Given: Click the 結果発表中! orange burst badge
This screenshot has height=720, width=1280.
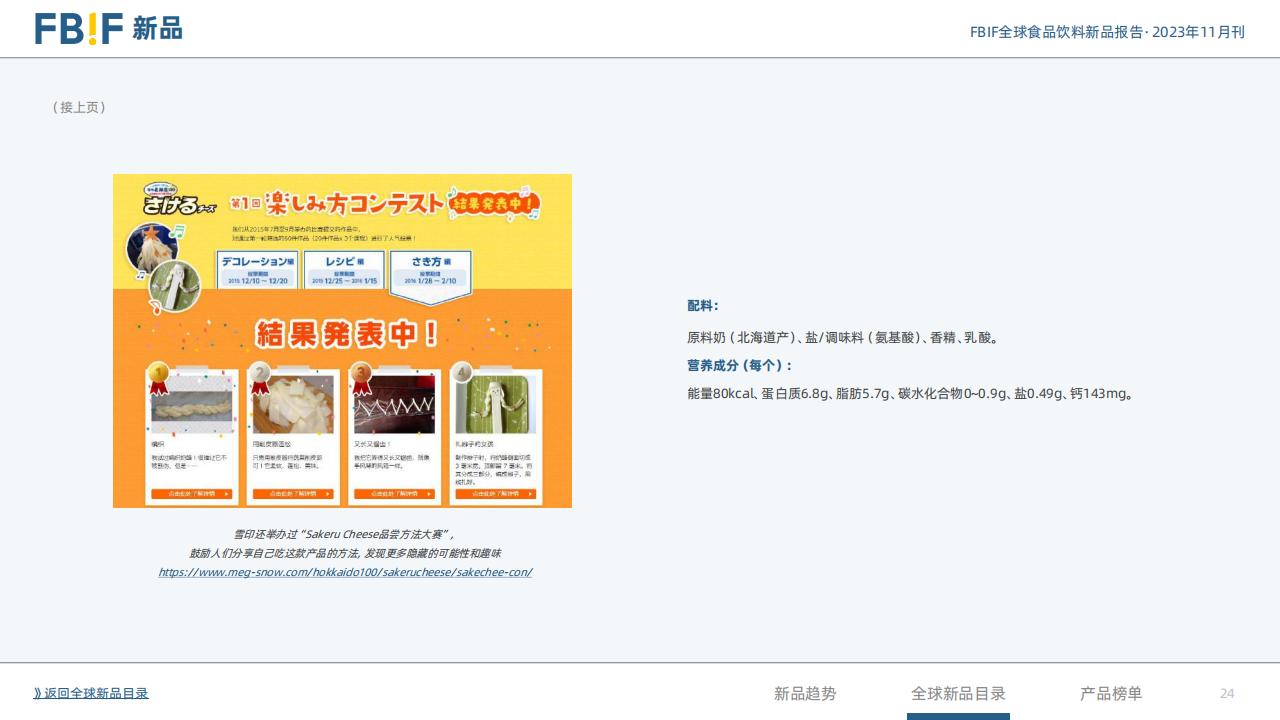Looking at the screenshot, I should (494, 202).
